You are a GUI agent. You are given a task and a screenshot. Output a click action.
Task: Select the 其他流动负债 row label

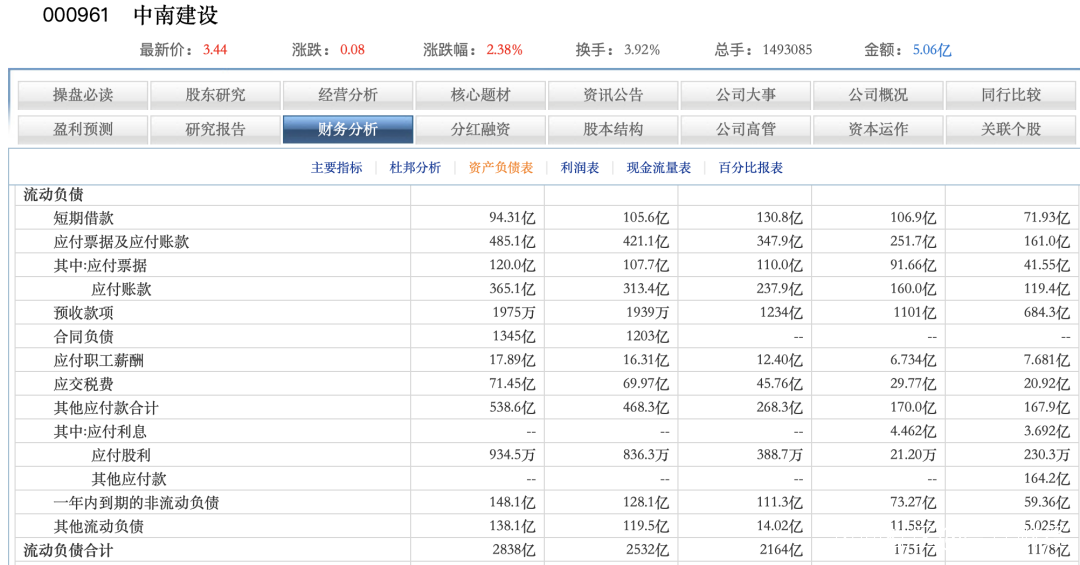[98, 526]
